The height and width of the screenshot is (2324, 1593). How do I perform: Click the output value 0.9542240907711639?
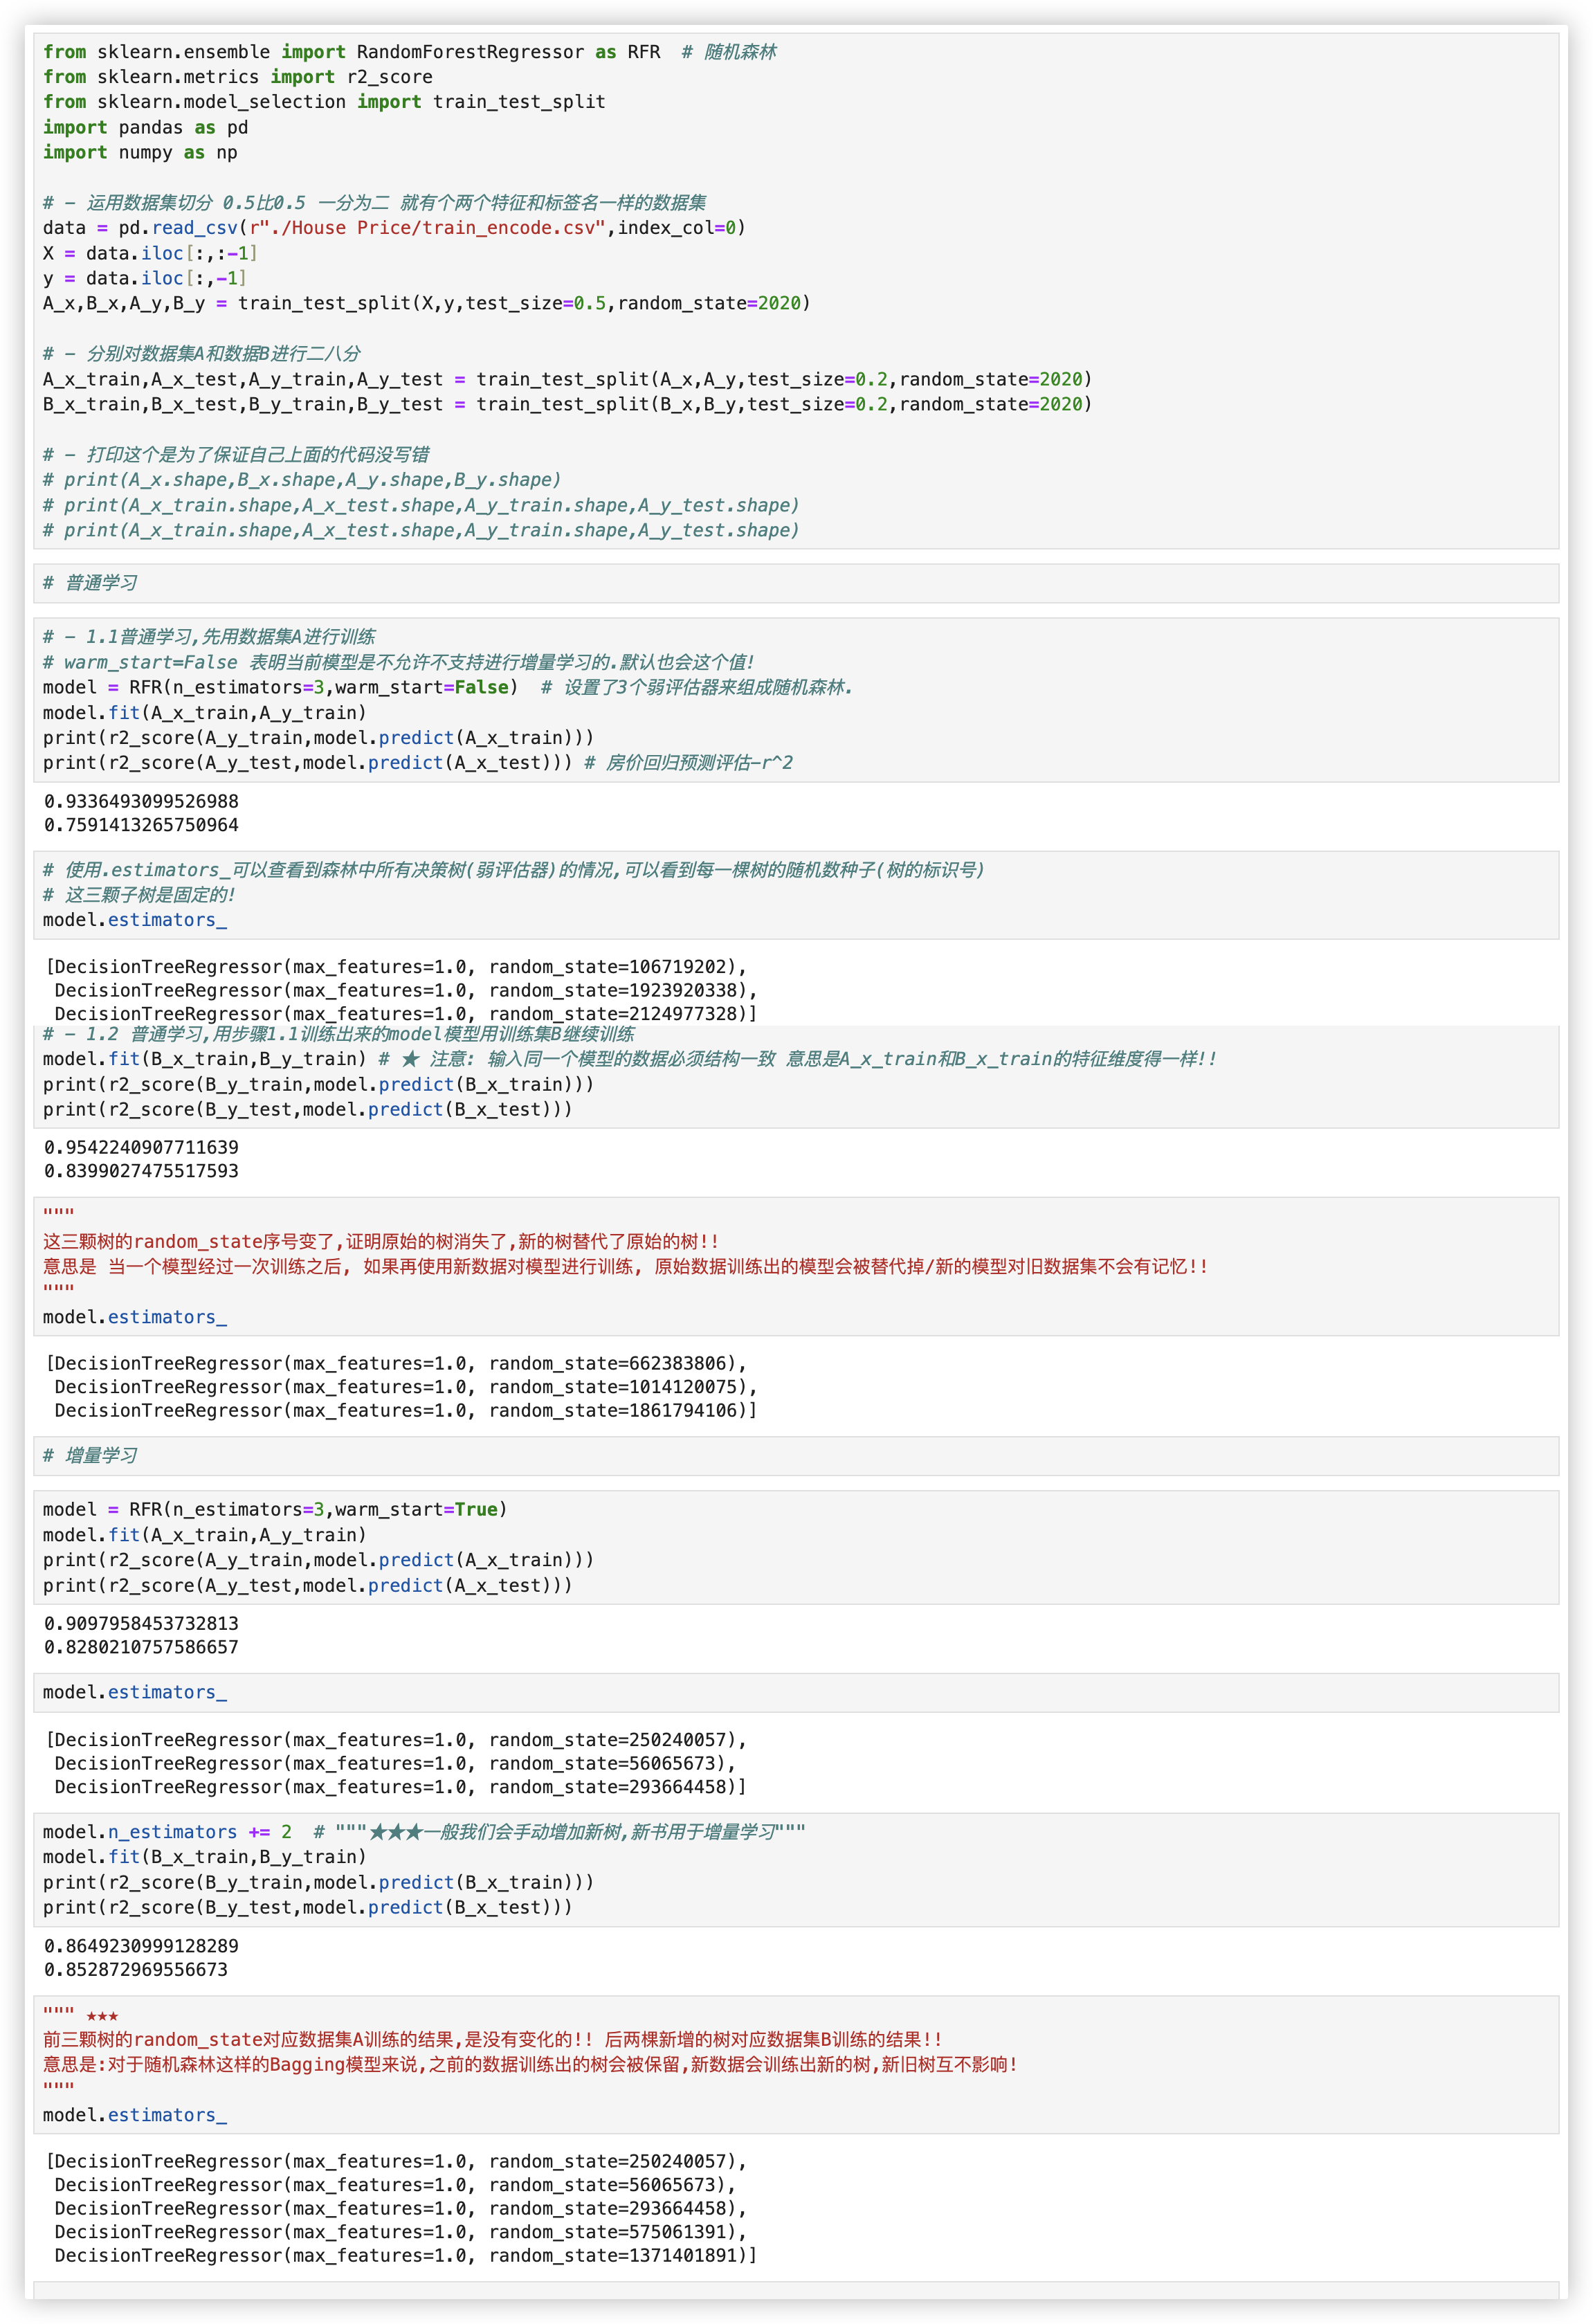pos(141,1147)
